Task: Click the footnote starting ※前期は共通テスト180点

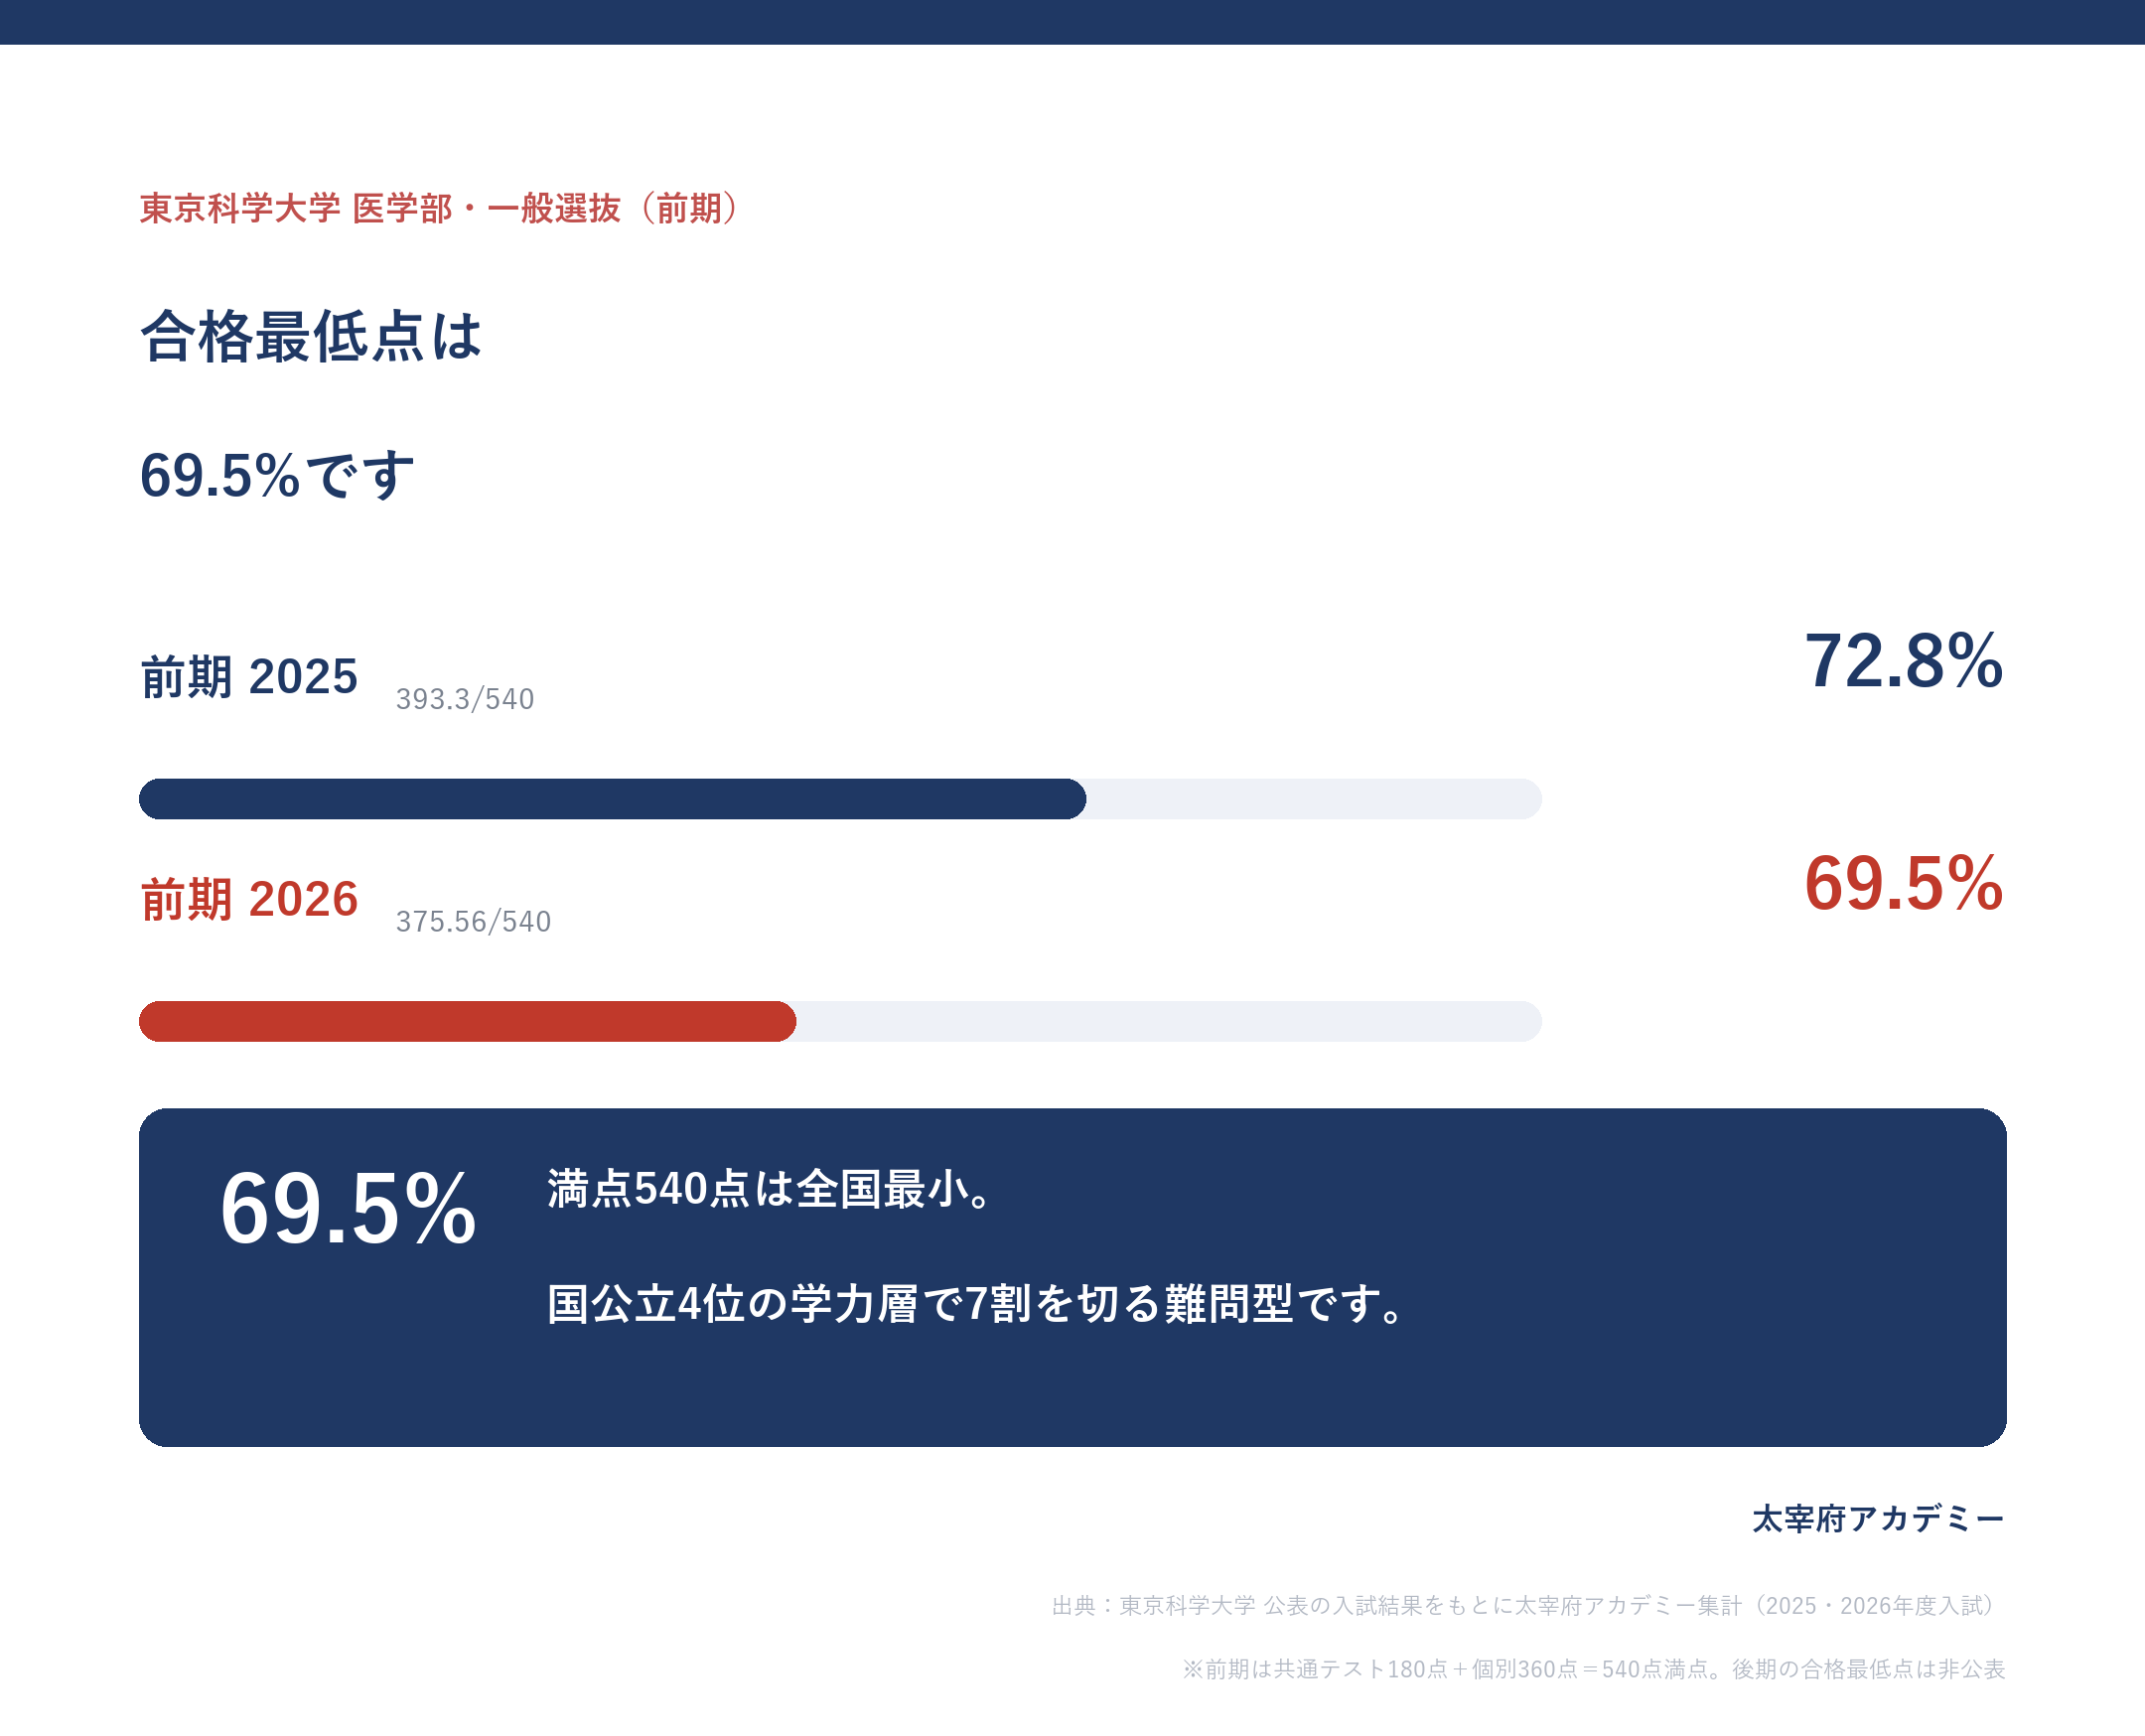Action: click(1594, 1669)
